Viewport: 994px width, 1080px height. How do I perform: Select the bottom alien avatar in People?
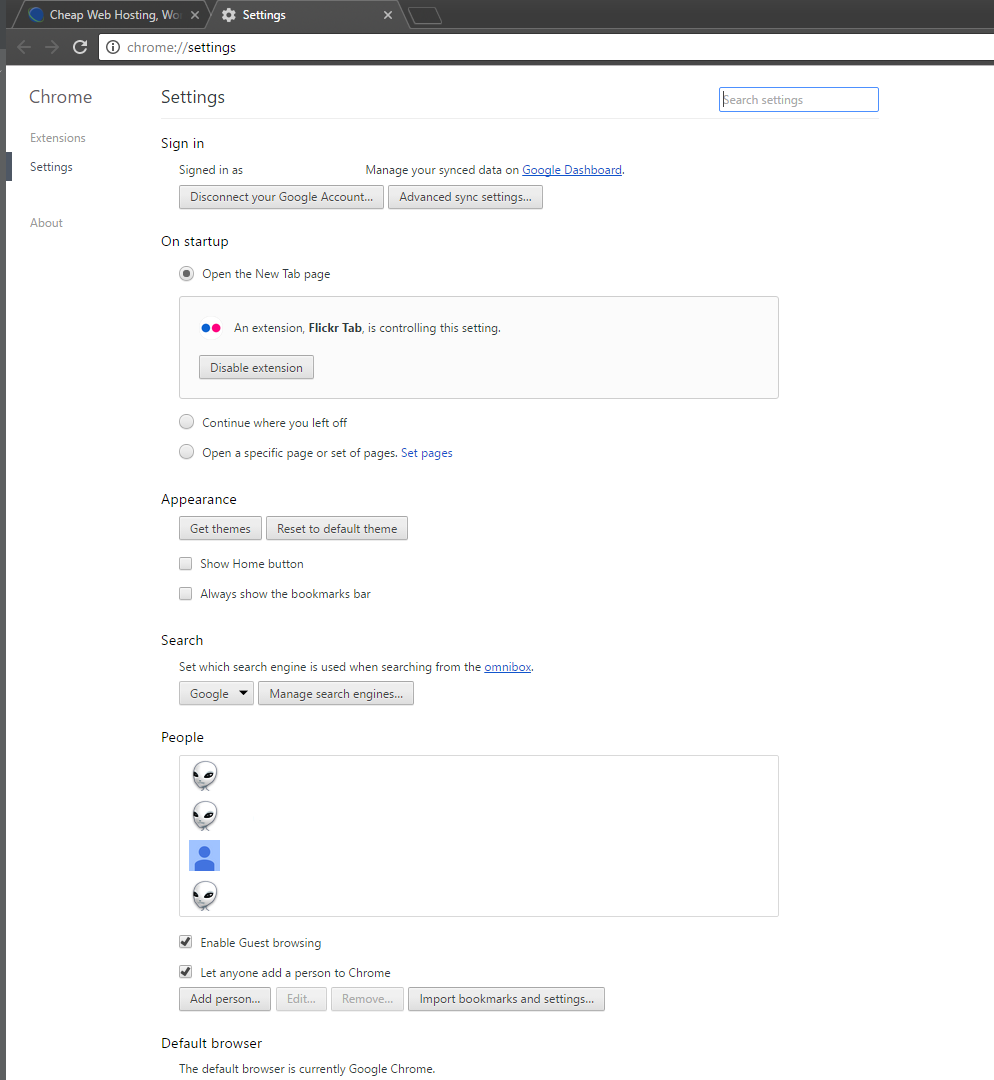(205, 895)
